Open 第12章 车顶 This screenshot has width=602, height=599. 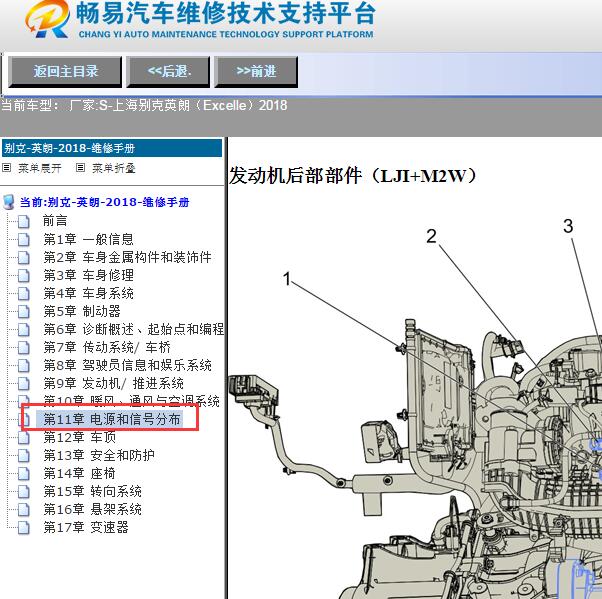pos(79,437)
